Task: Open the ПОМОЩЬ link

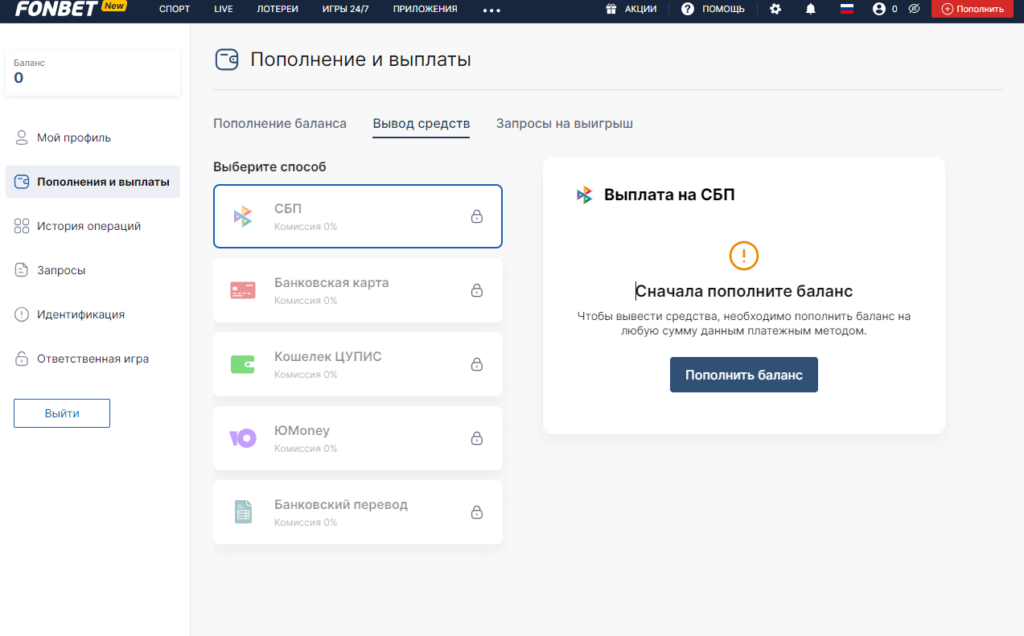Action: [x=723, y=9]
